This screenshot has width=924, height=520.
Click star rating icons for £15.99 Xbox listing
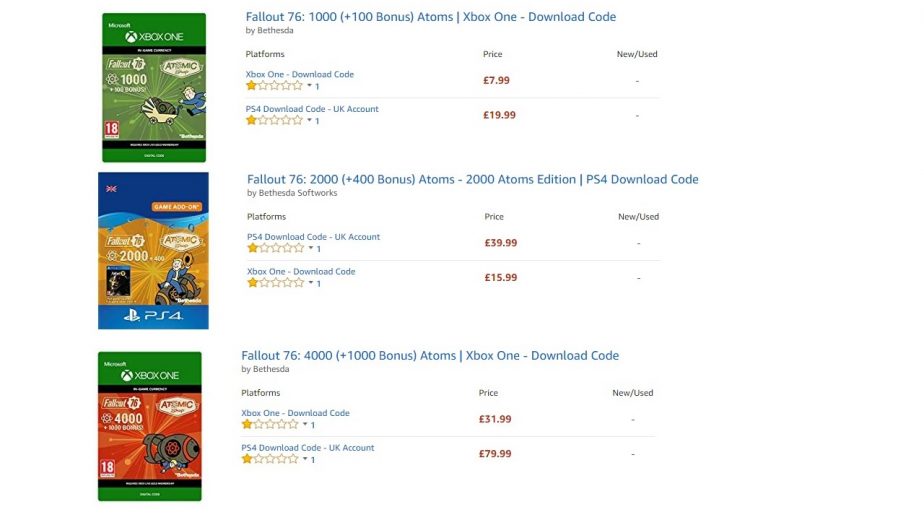275,283
